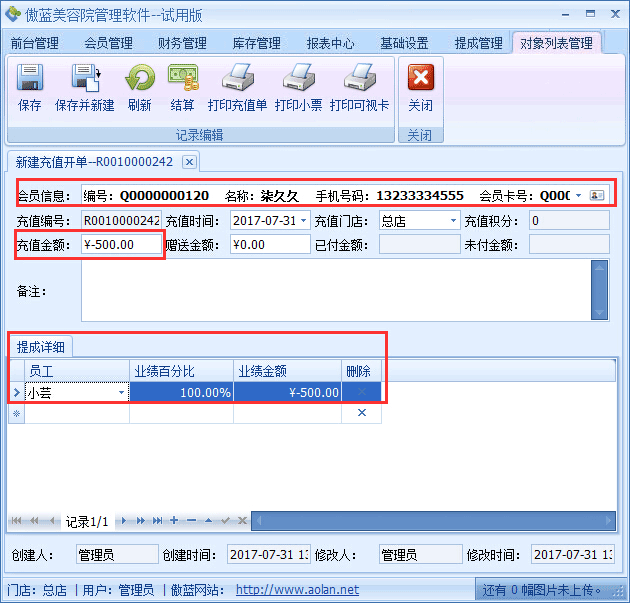Click in the 备注 notes text area

(336, 290)
